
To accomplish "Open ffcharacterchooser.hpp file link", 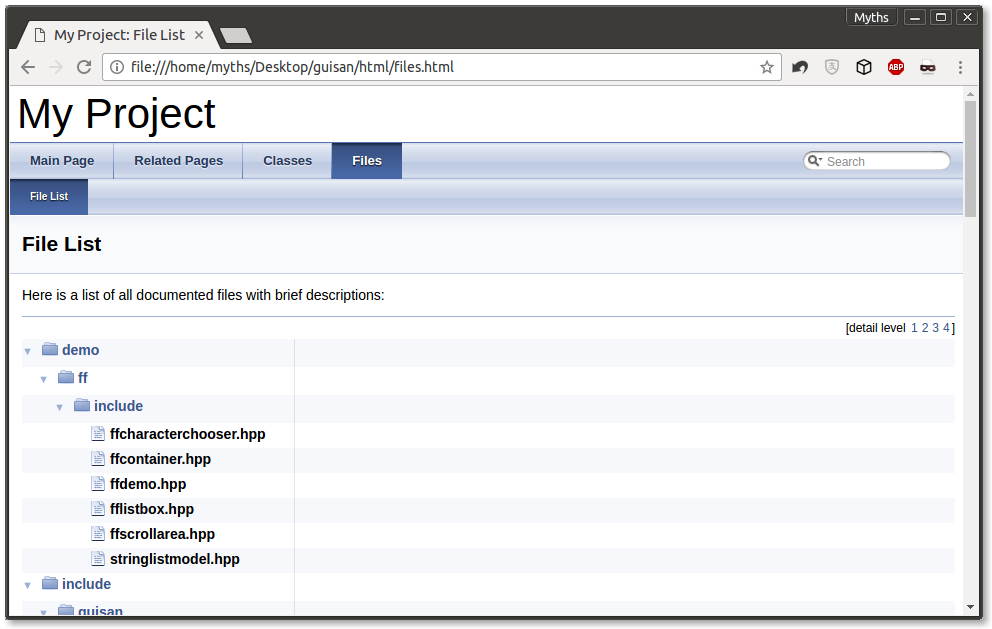I will (187, 434).
